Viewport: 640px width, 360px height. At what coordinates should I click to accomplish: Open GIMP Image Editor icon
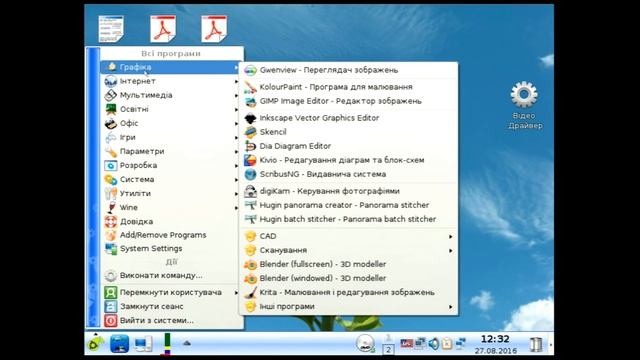tap(250, 101)
